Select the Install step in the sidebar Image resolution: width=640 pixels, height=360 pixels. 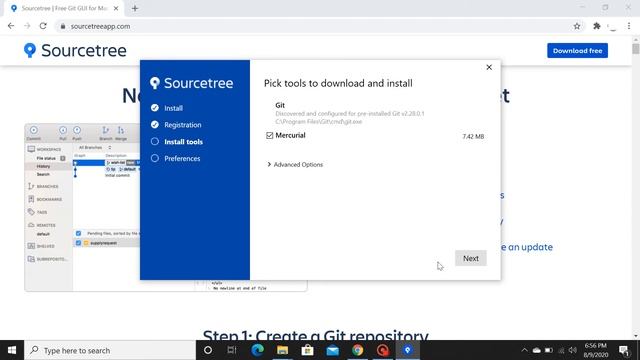click(167, 108)
